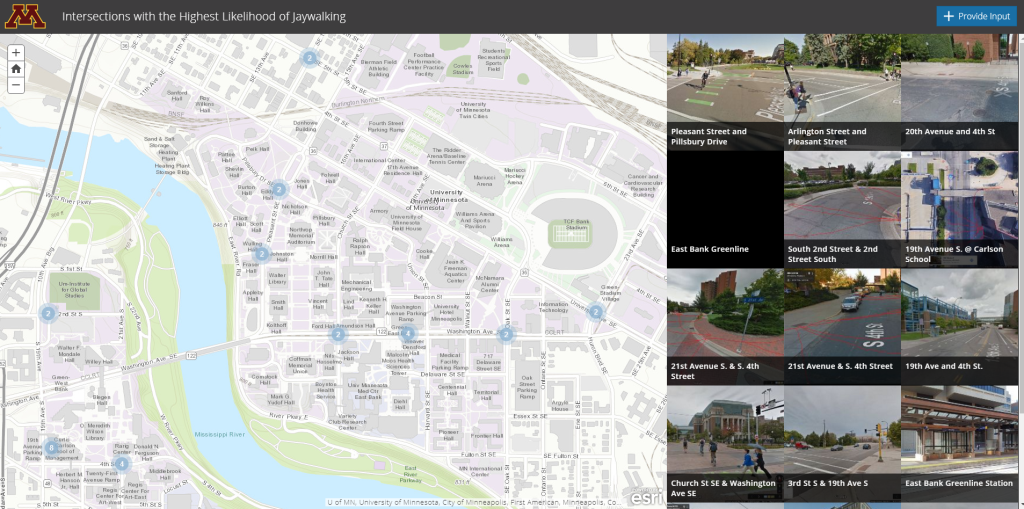This screenshot has height=509, width=1024.
Task: Open 20th Avenue and 4th St thumbnail
Action: pos(959,92)
